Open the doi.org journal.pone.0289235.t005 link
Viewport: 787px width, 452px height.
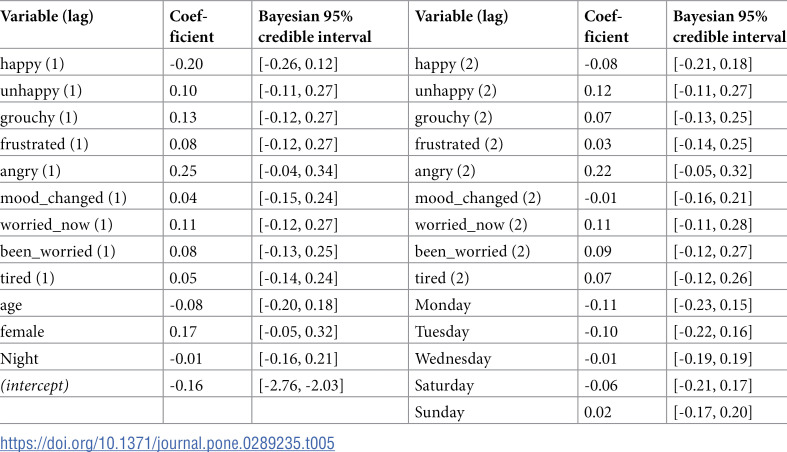point(167,443)
